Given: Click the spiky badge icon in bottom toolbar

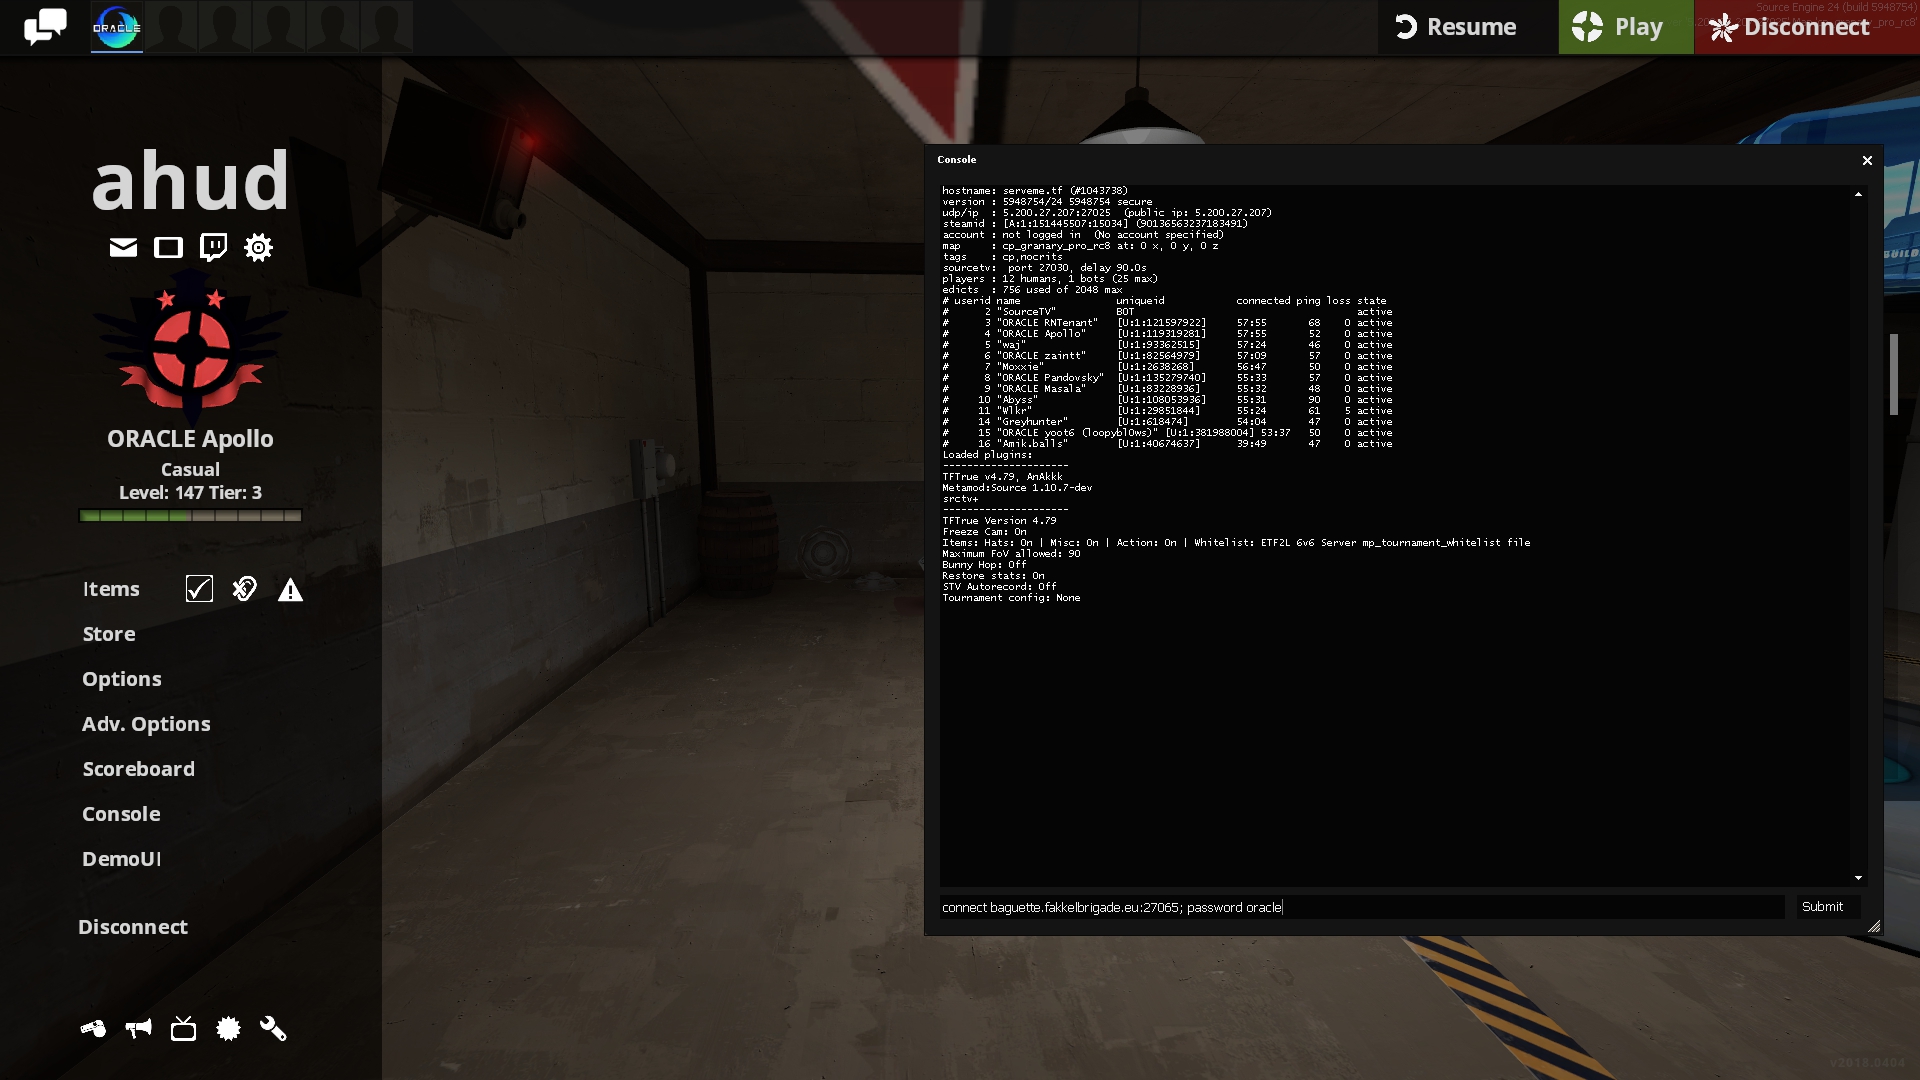Looking at the screenshot, I should point(228,1029).
